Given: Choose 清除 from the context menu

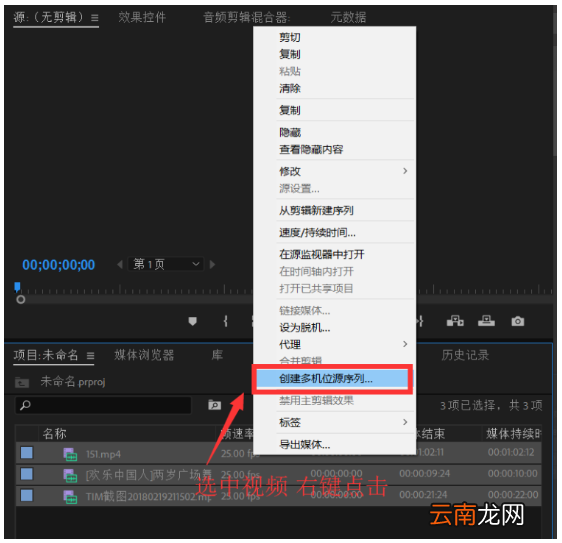Looking at the screenshot, I should coord(290,88).
